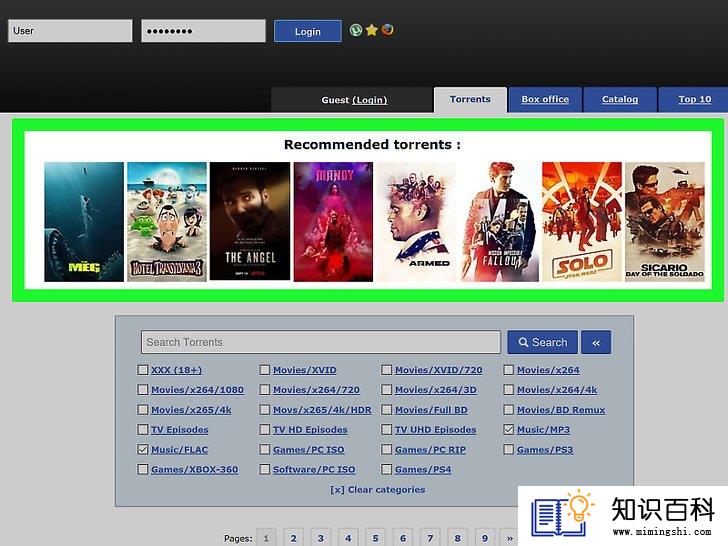The image size is (728, 546).
Task: Tick the TV Episodes checkbox
Action: pos(143,429)
